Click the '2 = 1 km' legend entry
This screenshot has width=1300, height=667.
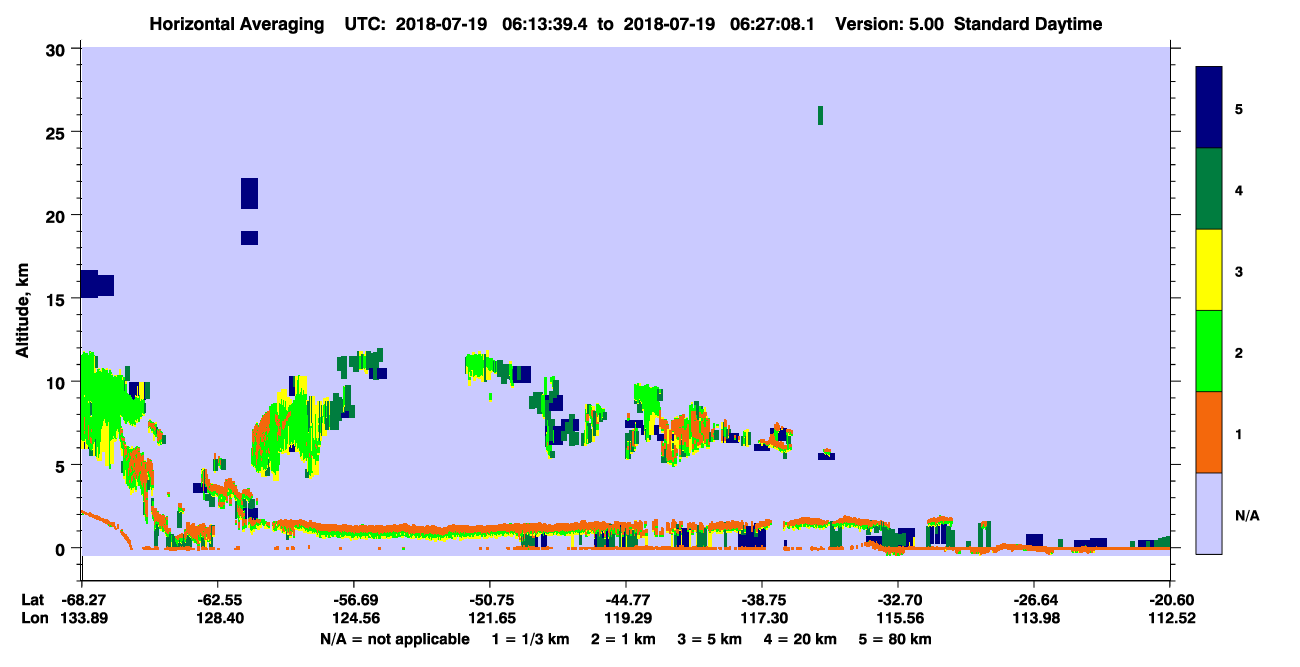coord(625,639)
